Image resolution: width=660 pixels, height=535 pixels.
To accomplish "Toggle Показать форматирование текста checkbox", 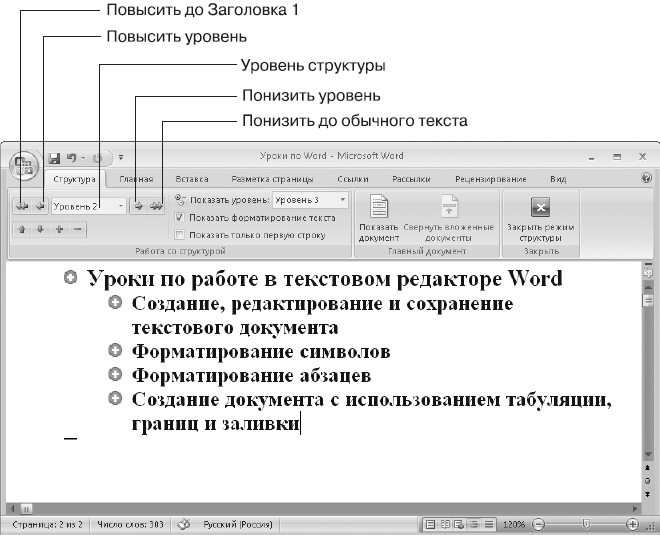I will pos(180,218).
